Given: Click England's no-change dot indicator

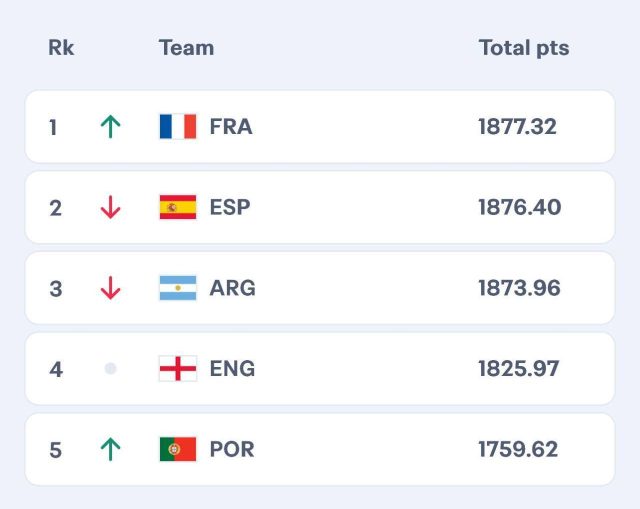Looking at the screenshot, I should [x=110, y=369].
